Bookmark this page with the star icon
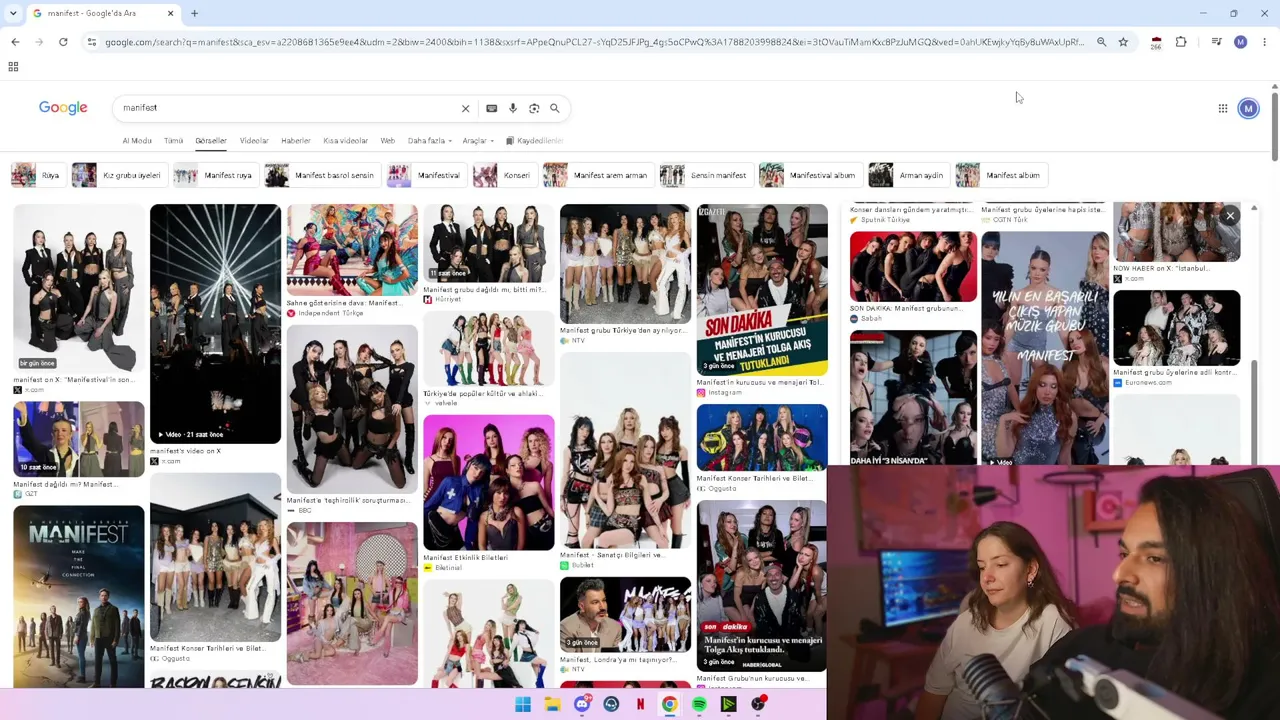Screen dimensions: 1280x720 tap(1123, 42)
